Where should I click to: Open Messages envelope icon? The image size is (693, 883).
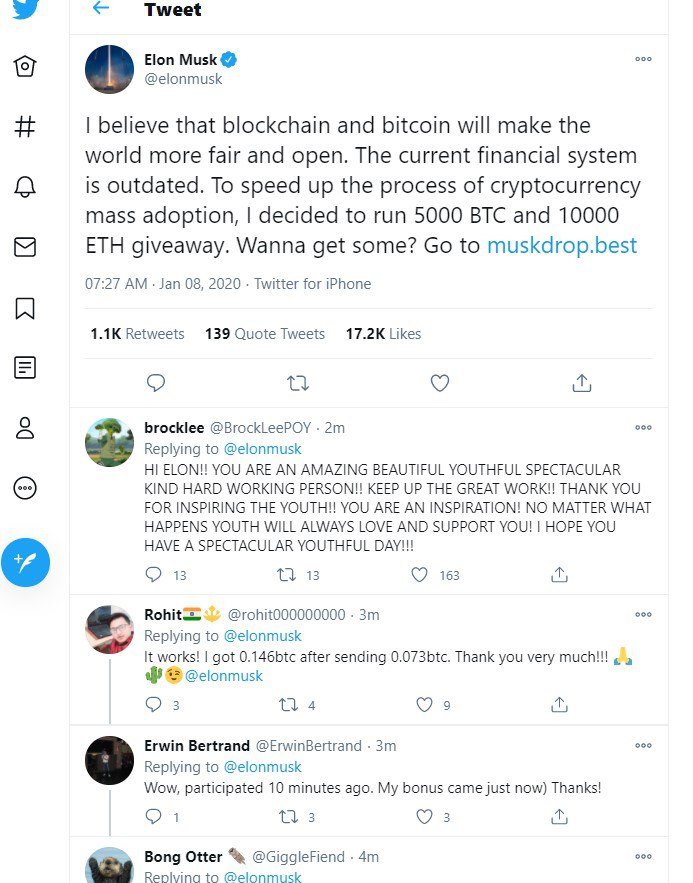tap(25, 247)
